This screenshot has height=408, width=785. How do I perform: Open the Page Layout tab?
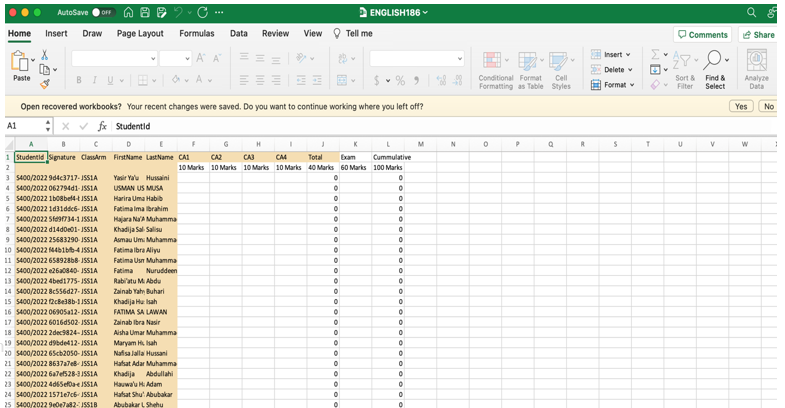coord(140,33)
